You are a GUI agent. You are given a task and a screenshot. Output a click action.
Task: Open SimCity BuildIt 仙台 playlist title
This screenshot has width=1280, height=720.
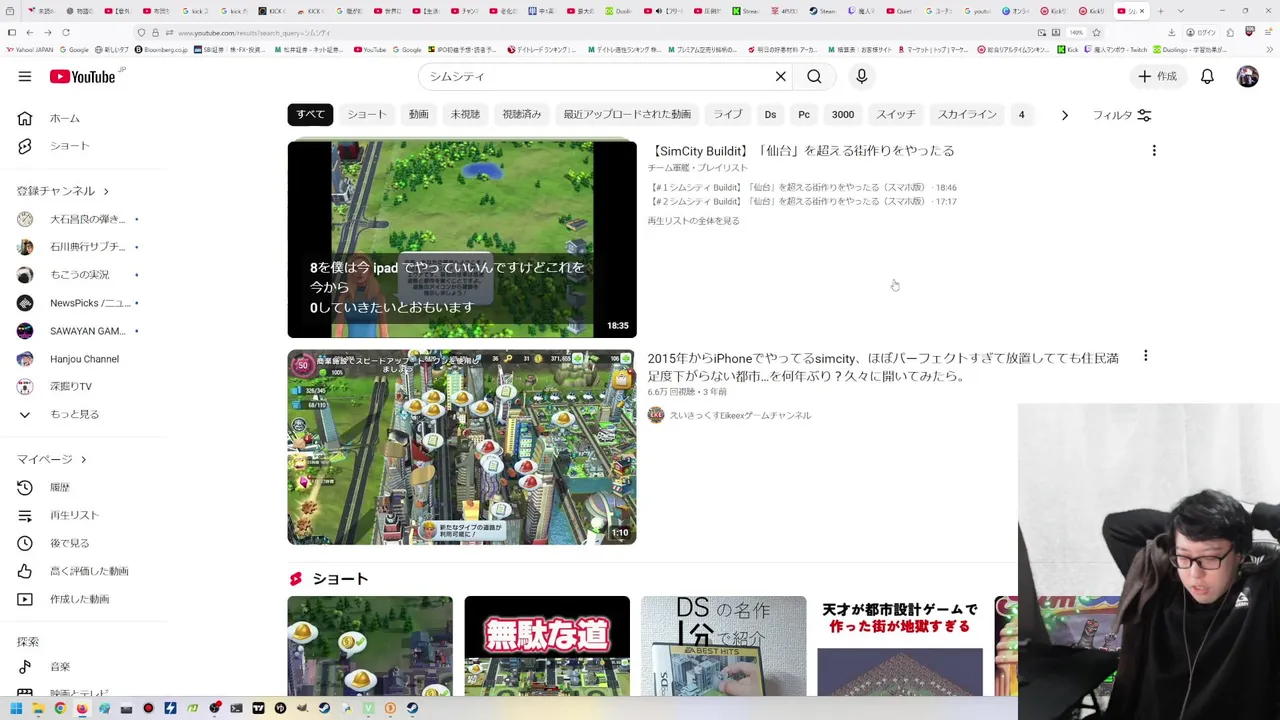pyautogui.click(x=801, y=151)
